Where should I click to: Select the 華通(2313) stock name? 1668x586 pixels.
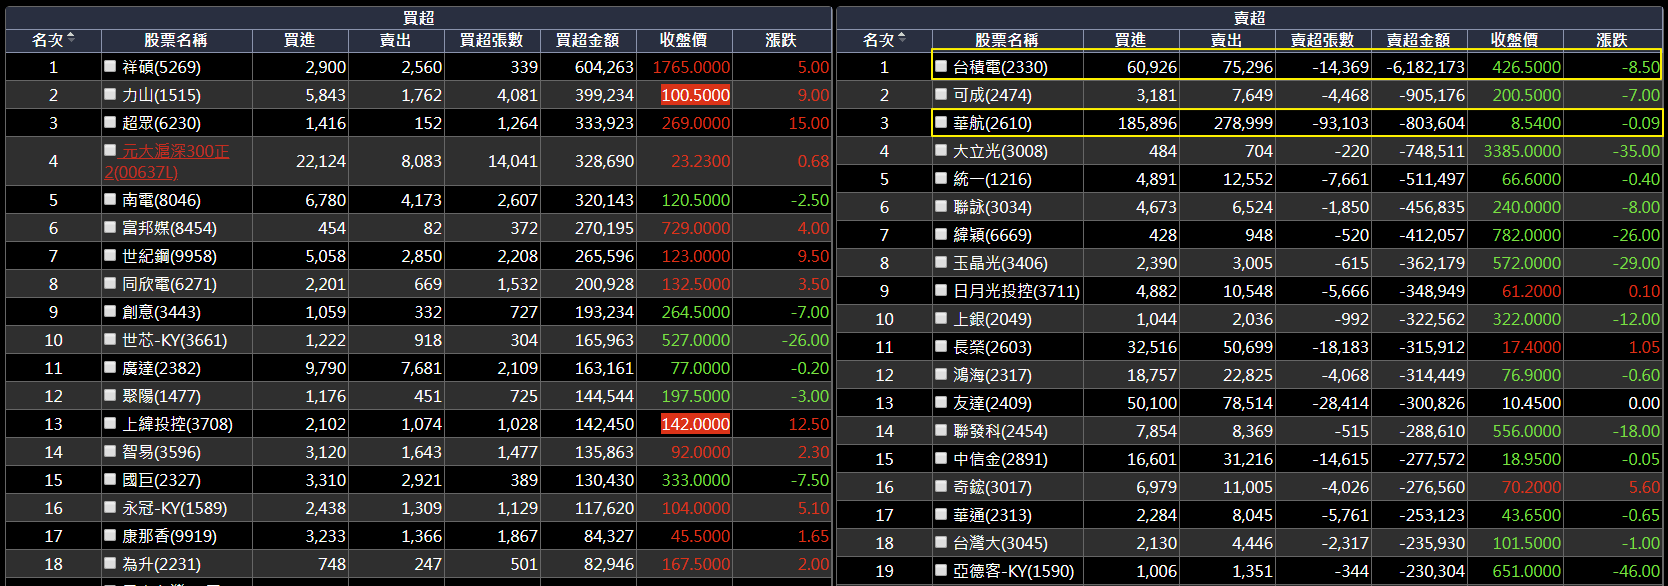click(992, 515)
